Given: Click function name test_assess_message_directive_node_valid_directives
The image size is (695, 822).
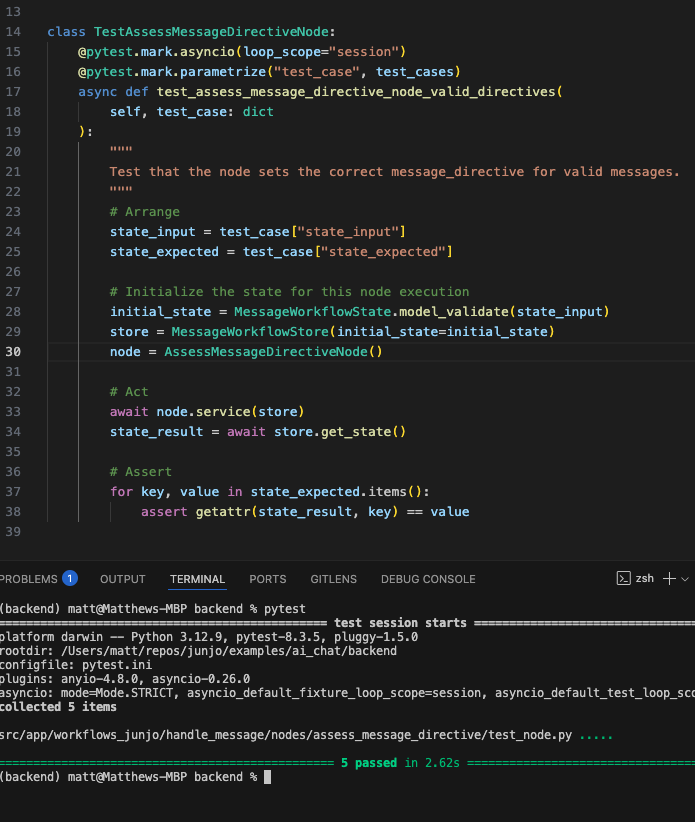Looking at the screenshot, I should click(x=356, y=92).
